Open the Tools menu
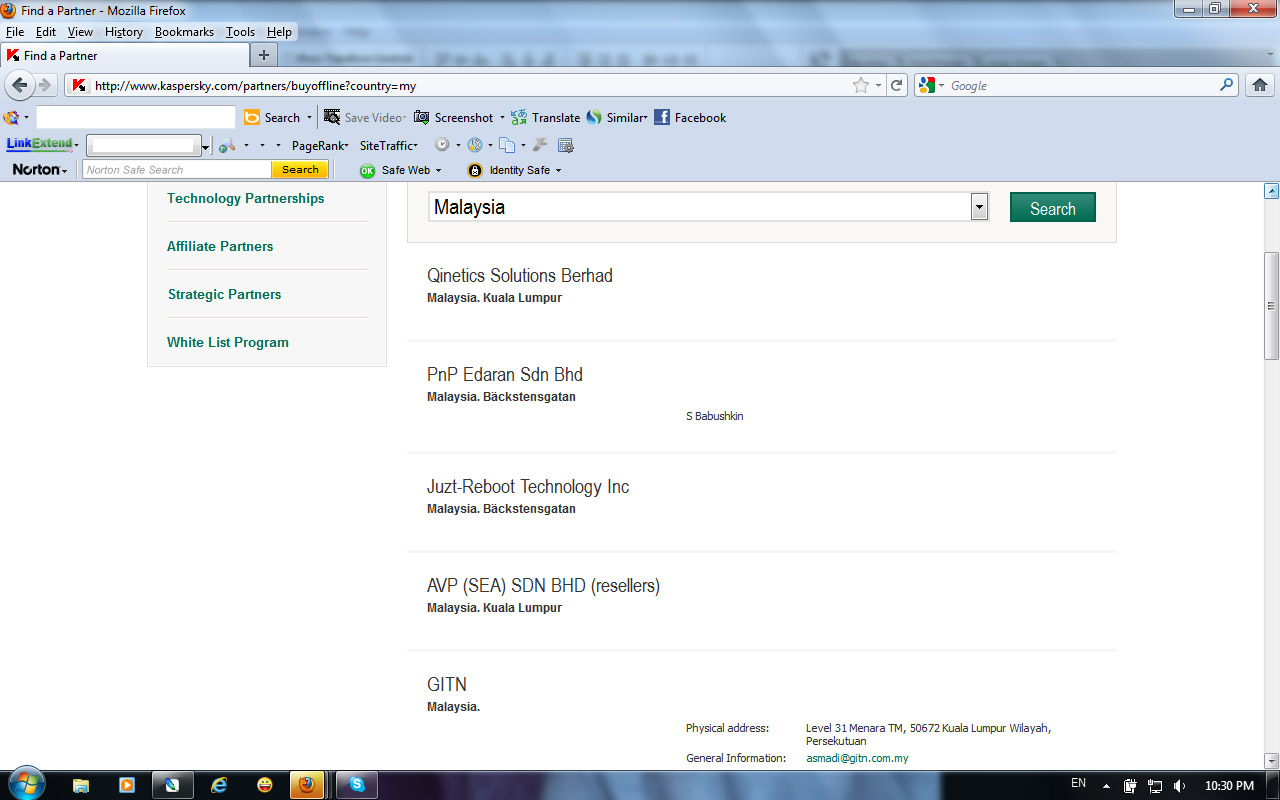This screenshot has height=800, width=1280. click(240, 32)
